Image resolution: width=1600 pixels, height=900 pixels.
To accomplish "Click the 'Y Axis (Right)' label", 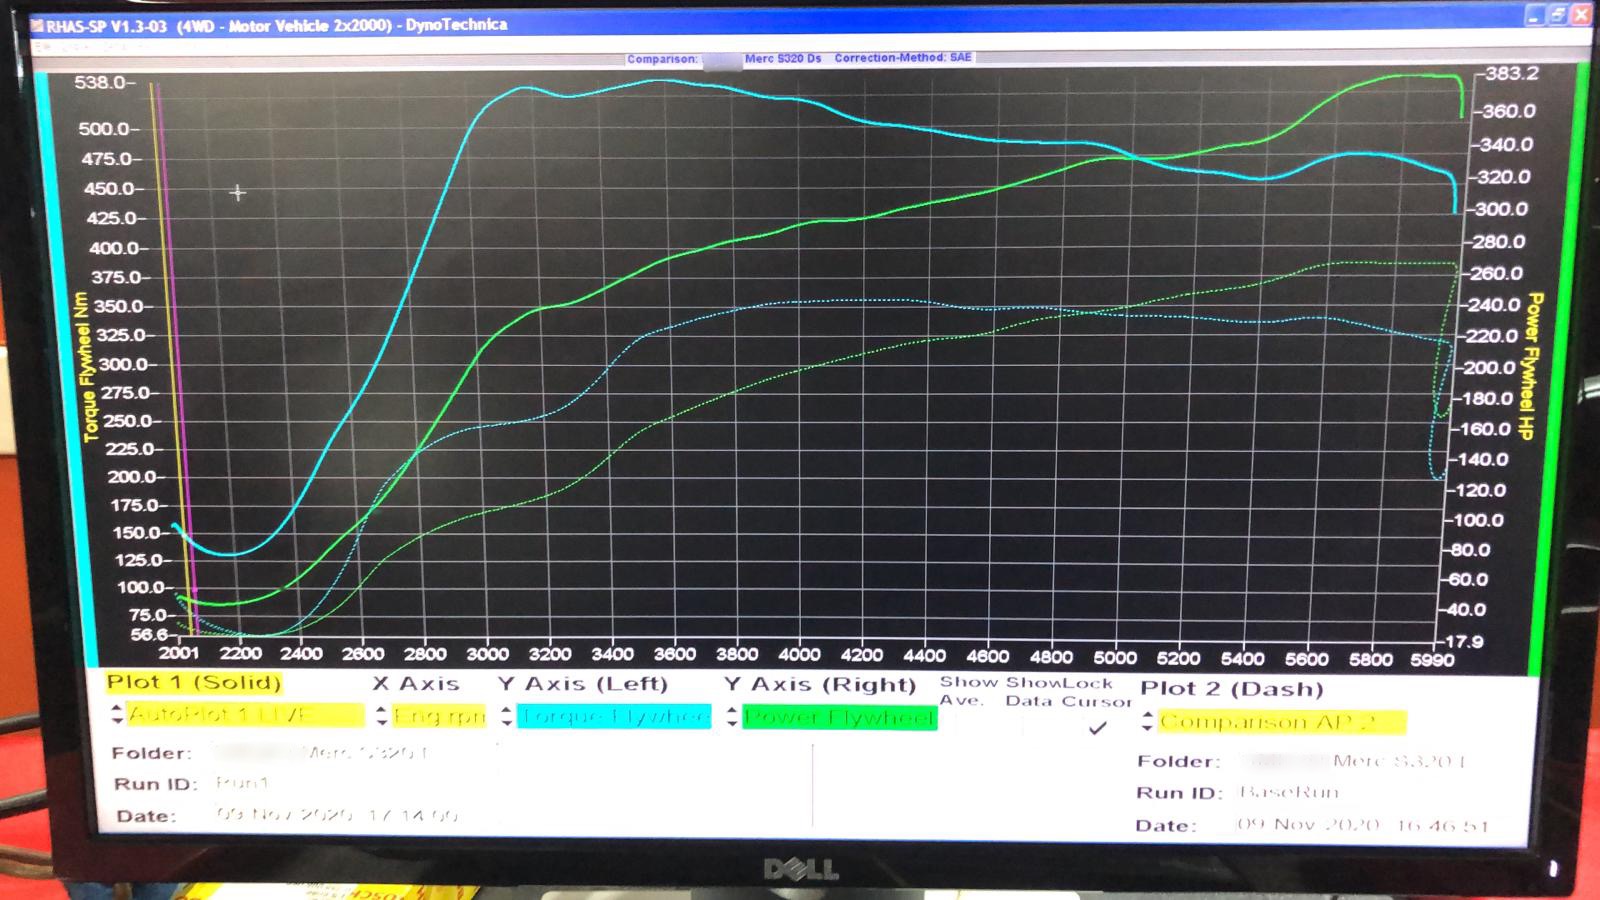I will click(x=820, y=685).
